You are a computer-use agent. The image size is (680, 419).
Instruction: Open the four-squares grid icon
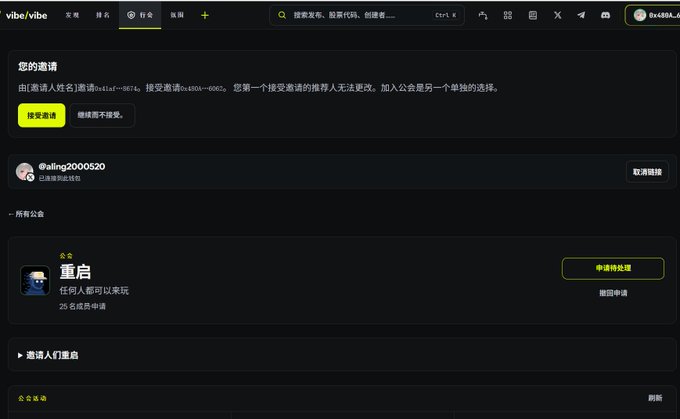[x=508, y=15]
